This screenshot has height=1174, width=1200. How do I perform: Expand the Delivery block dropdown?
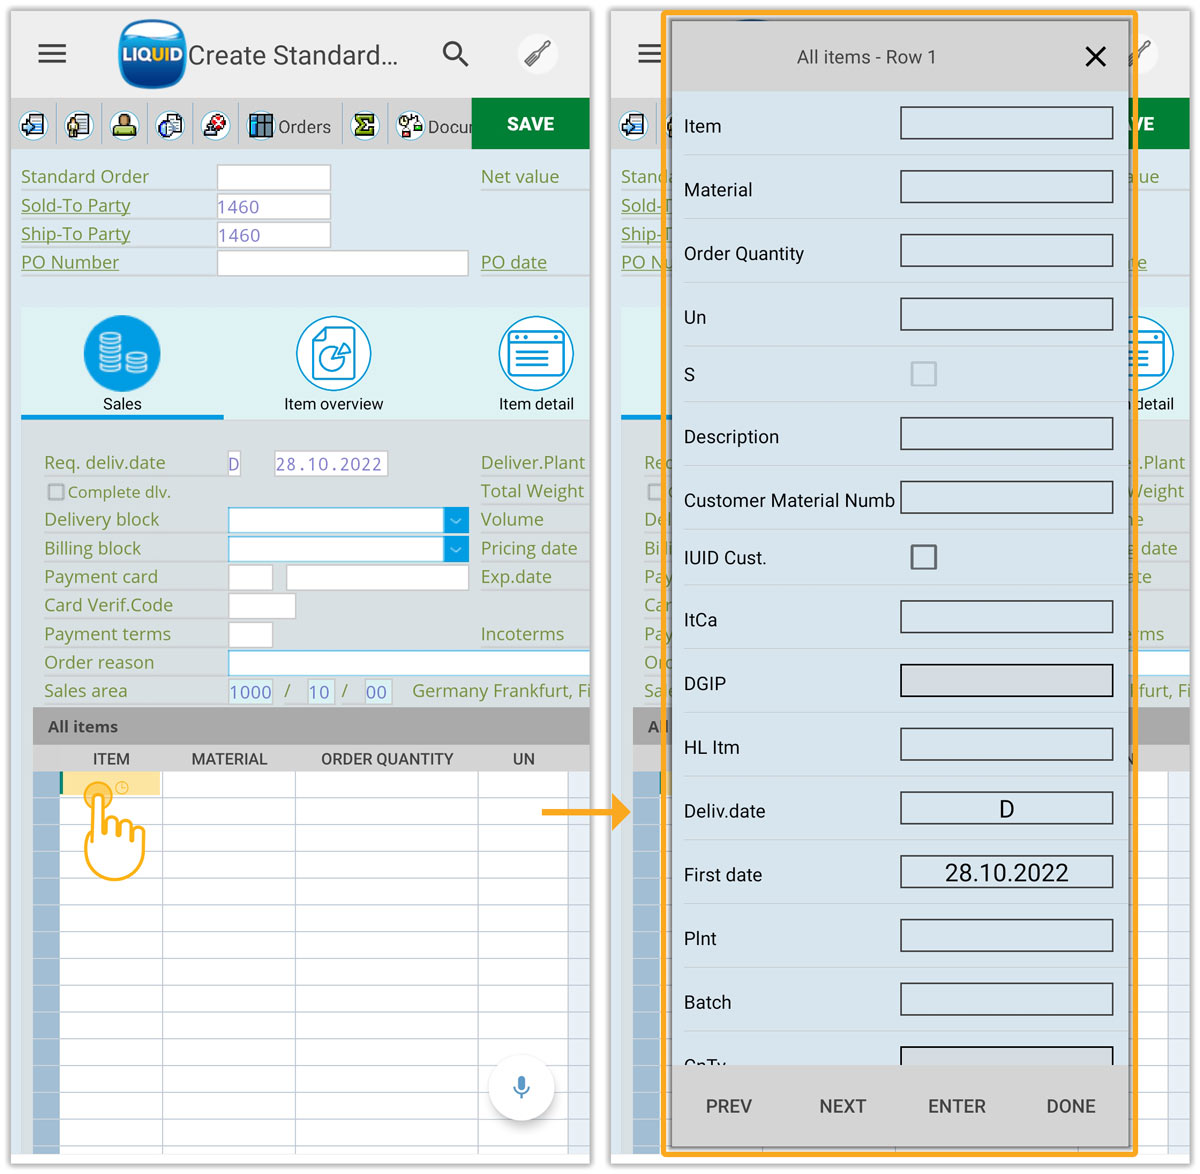[455, 520]
